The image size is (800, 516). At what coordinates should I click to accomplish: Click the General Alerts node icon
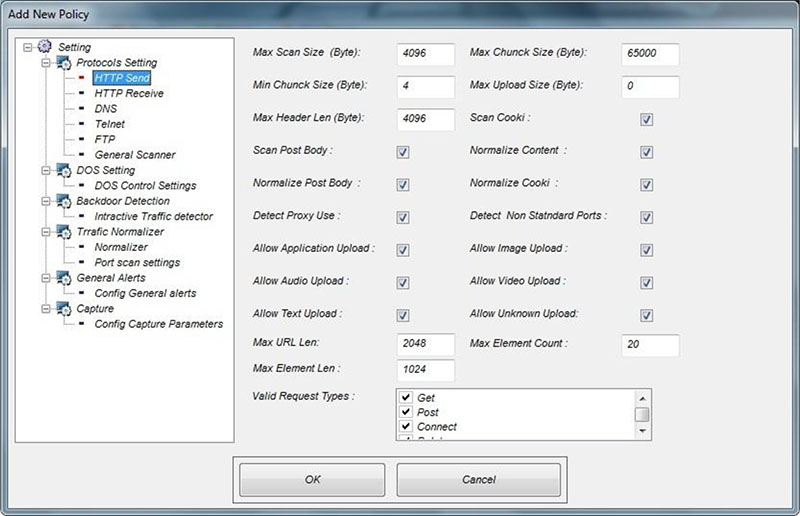64,278
